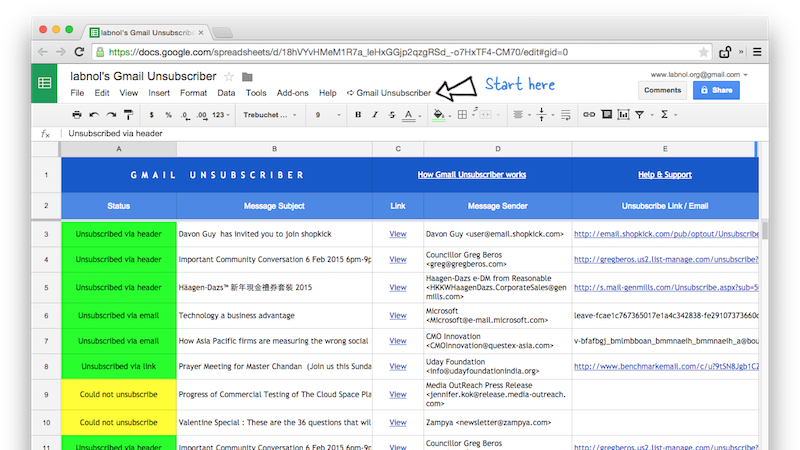Click the formula bar input

(x=413, y=133)
